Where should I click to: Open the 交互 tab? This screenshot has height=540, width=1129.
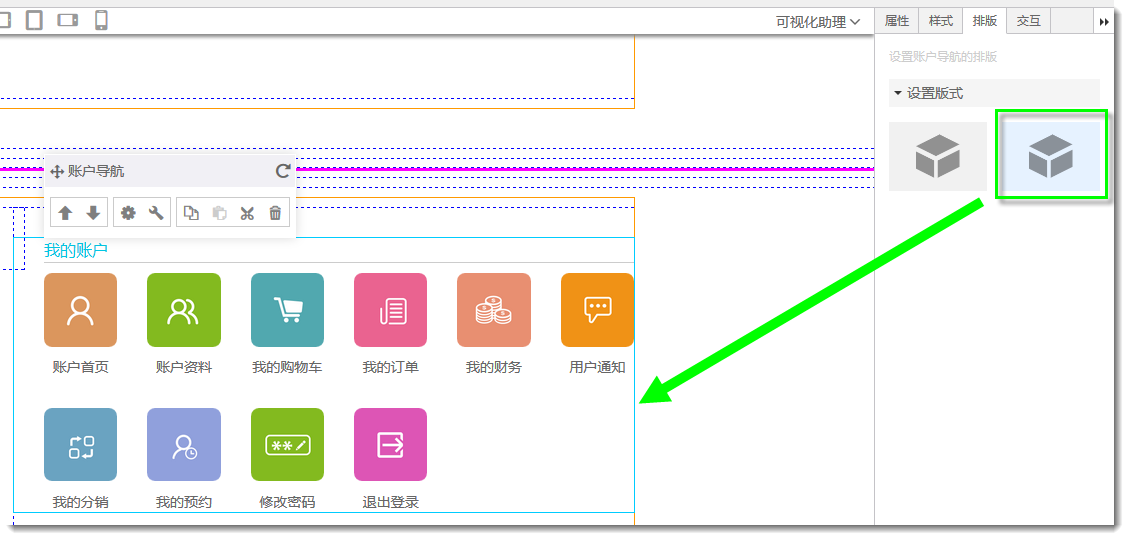coord(1028,21)
